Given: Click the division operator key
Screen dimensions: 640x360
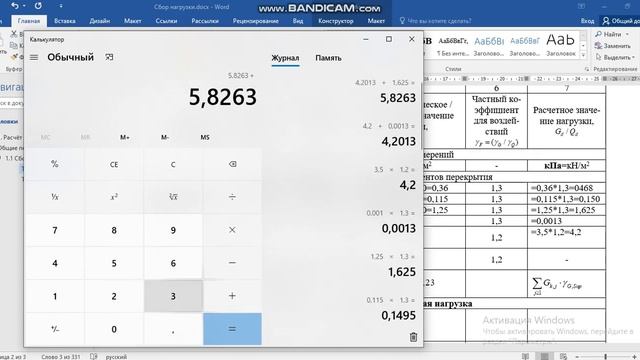Looking at the screenshot, I should click(x=232, y=197).
